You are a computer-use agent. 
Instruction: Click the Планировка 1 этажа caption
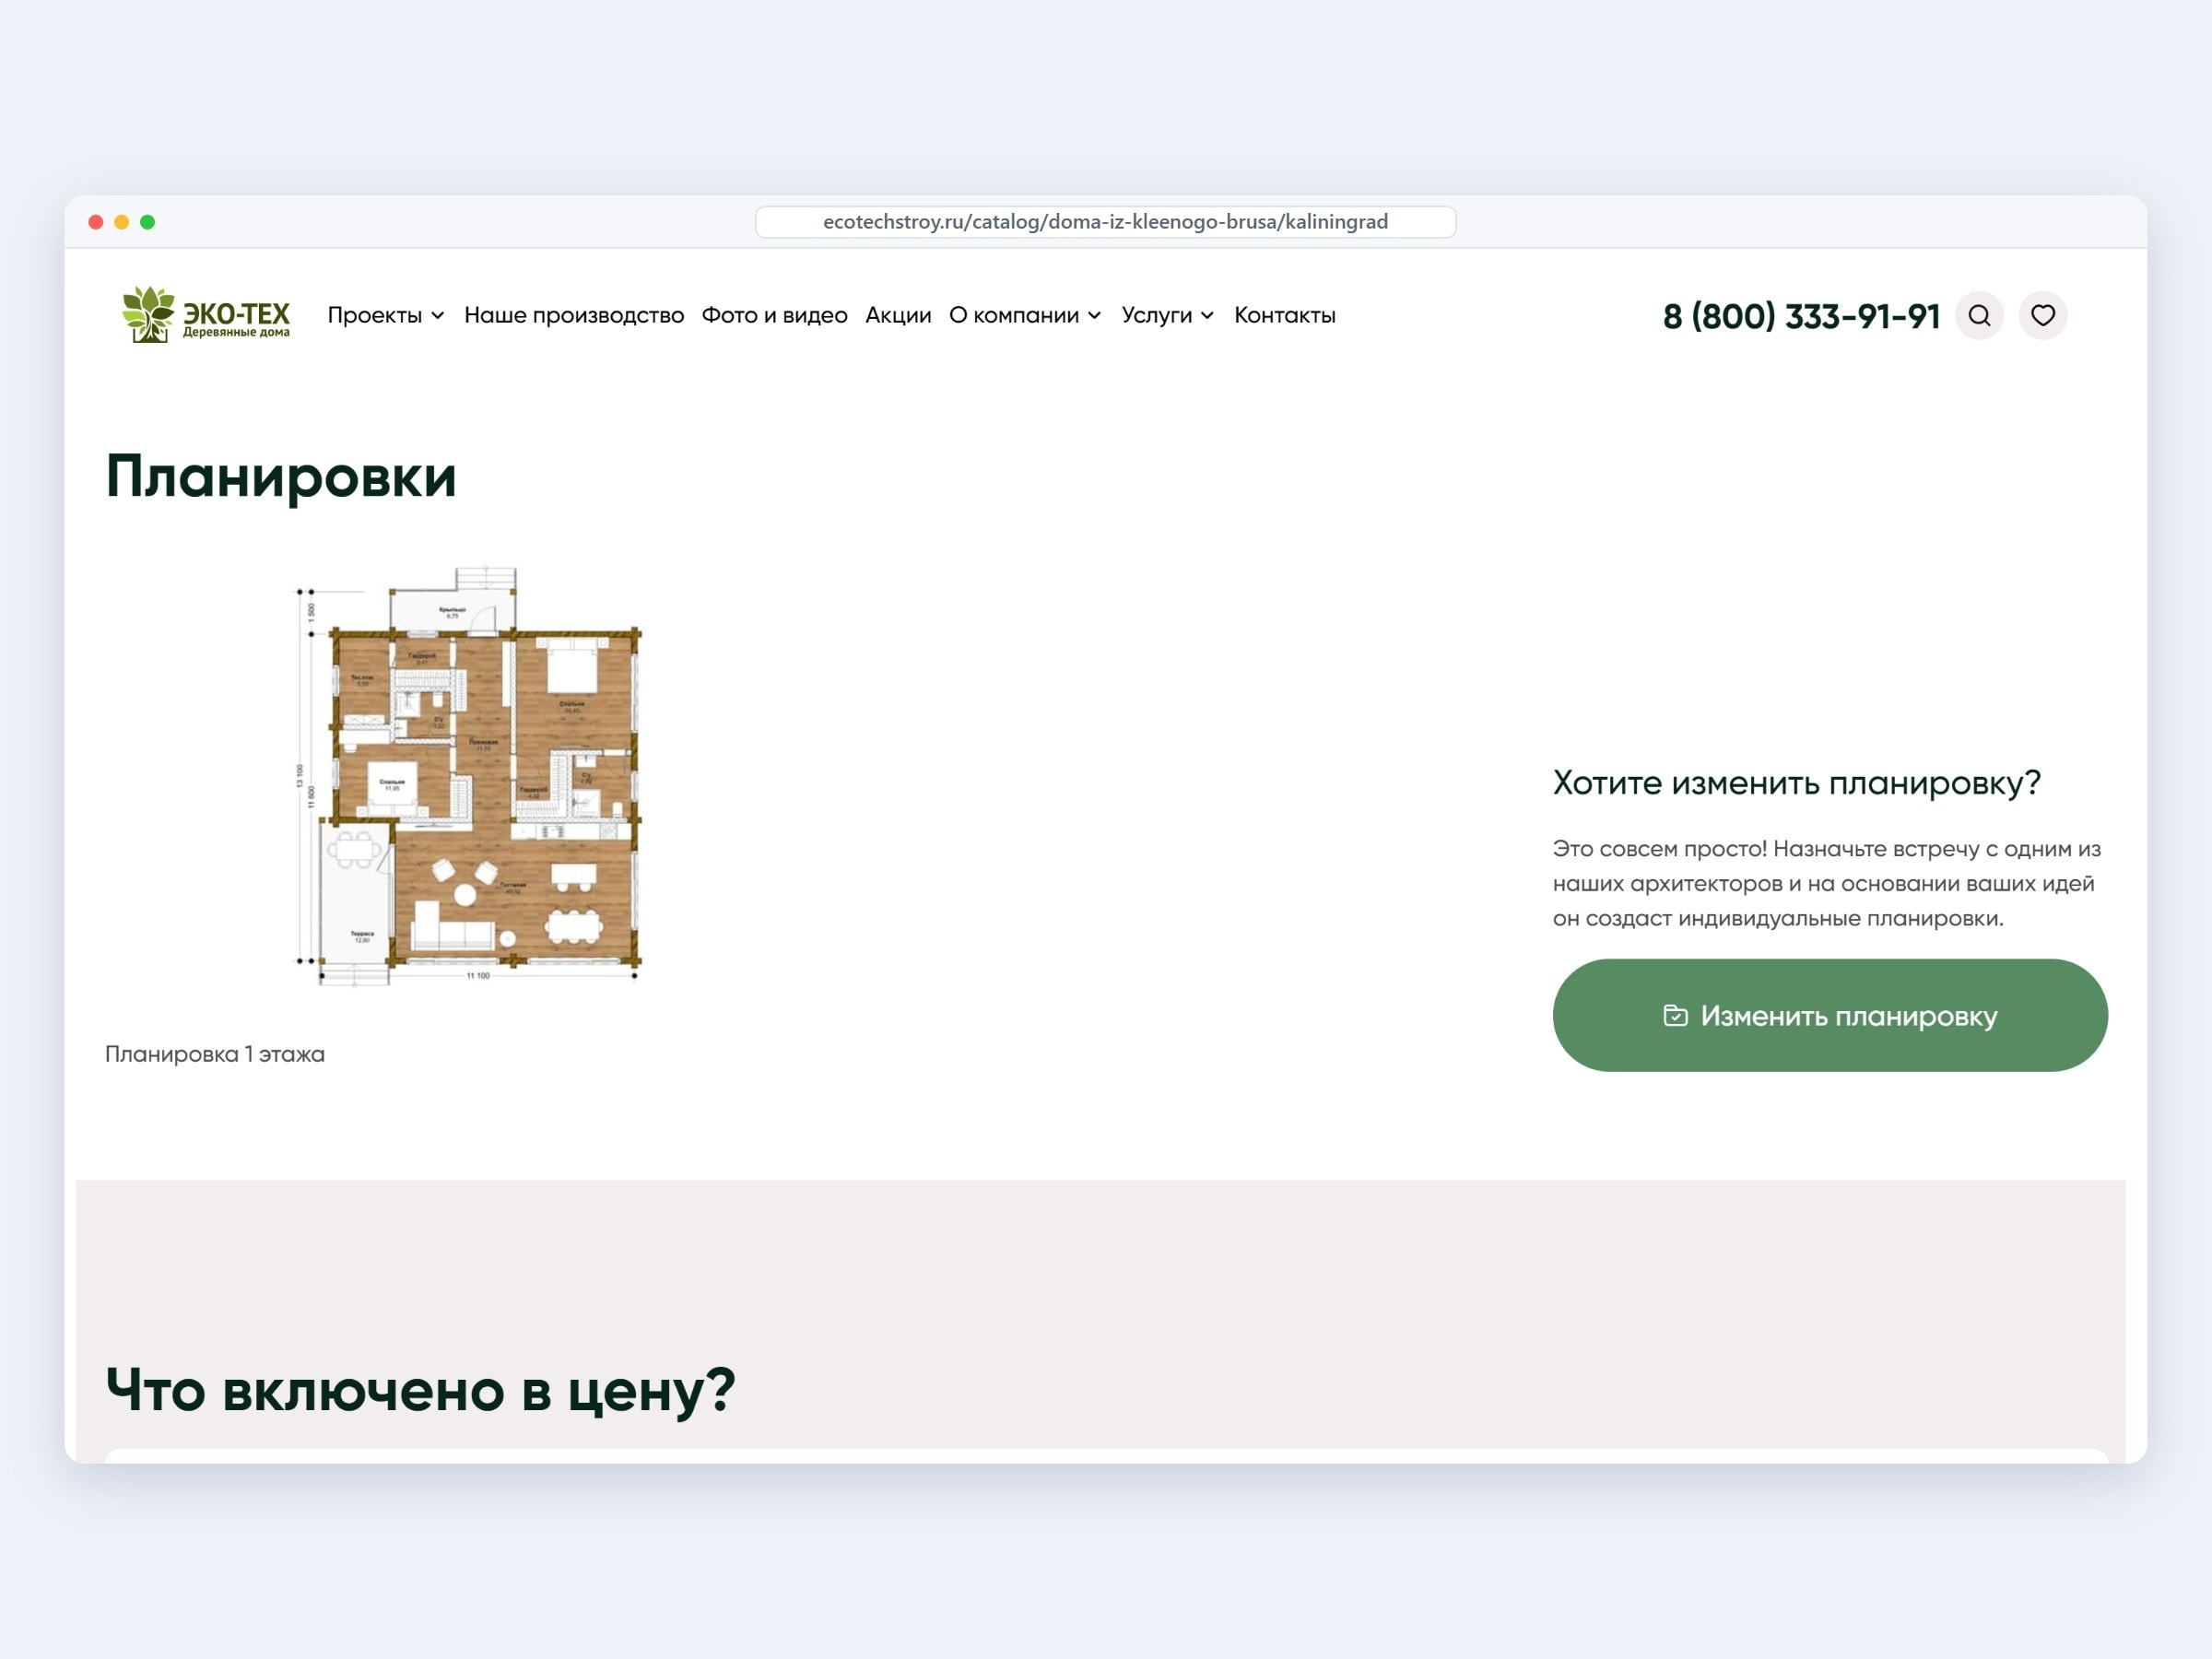[x=215, y=1054]
